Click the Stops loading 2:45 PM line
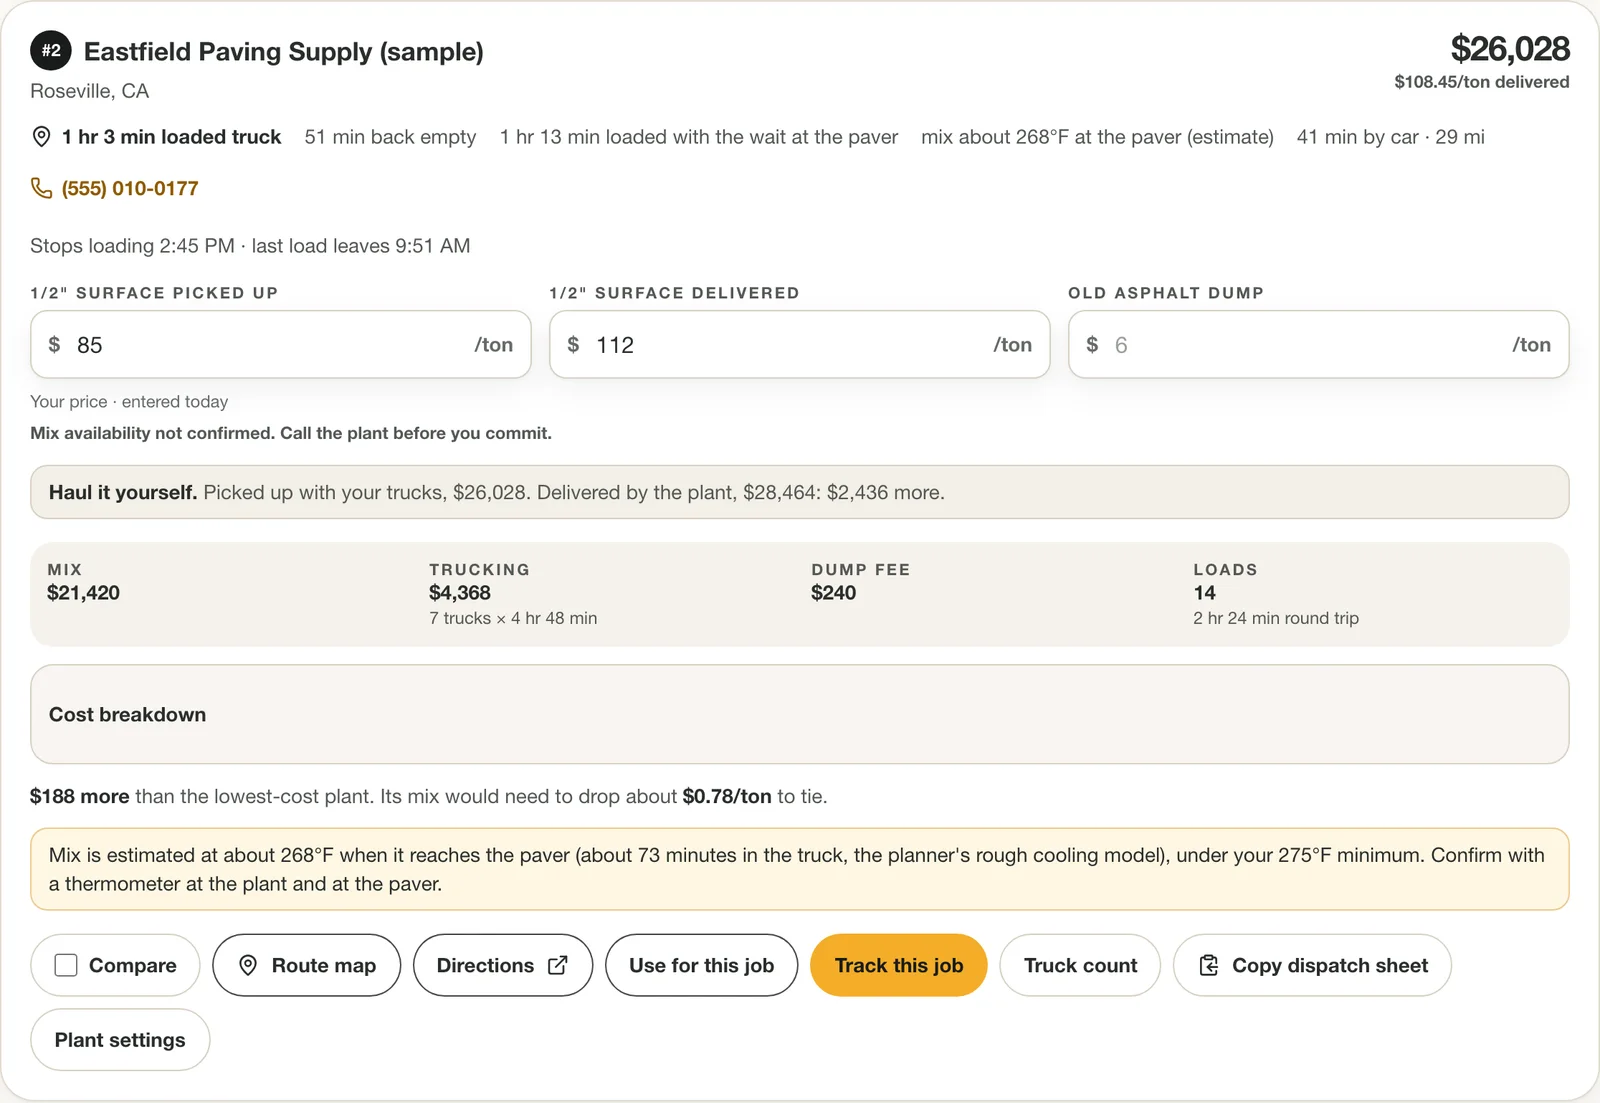Viewport: 1600px width, 1103px height. [250, 246]
